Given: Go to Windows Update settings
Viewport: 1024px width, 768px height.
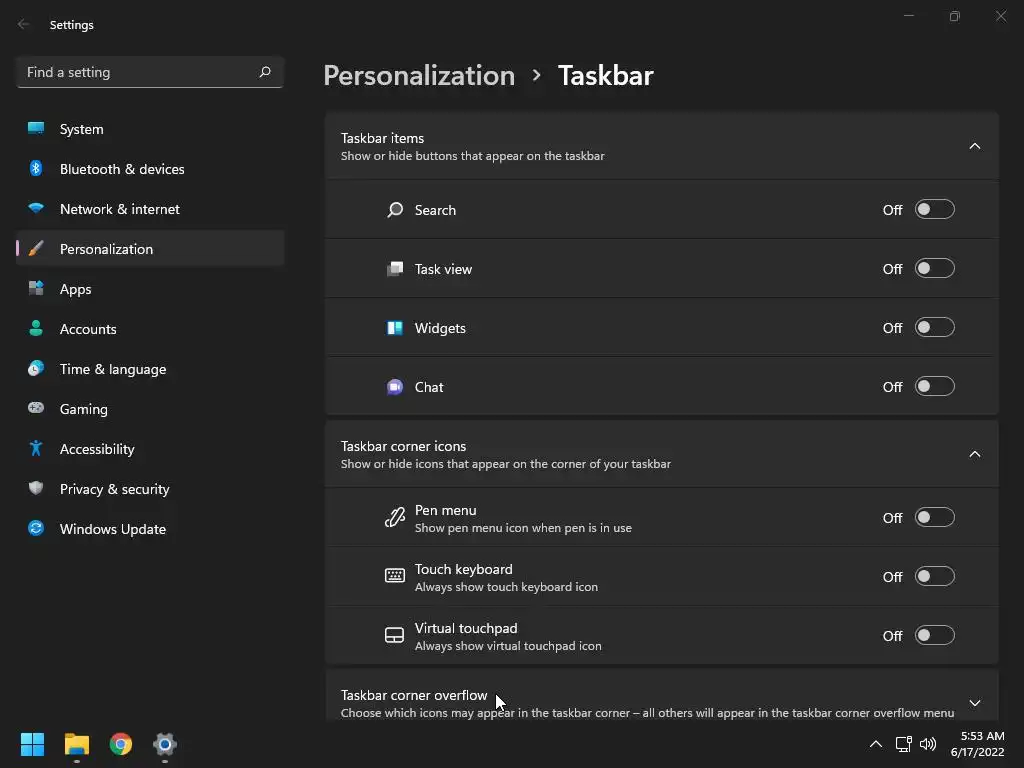Looking at the screenshot, I should point(112,529).
